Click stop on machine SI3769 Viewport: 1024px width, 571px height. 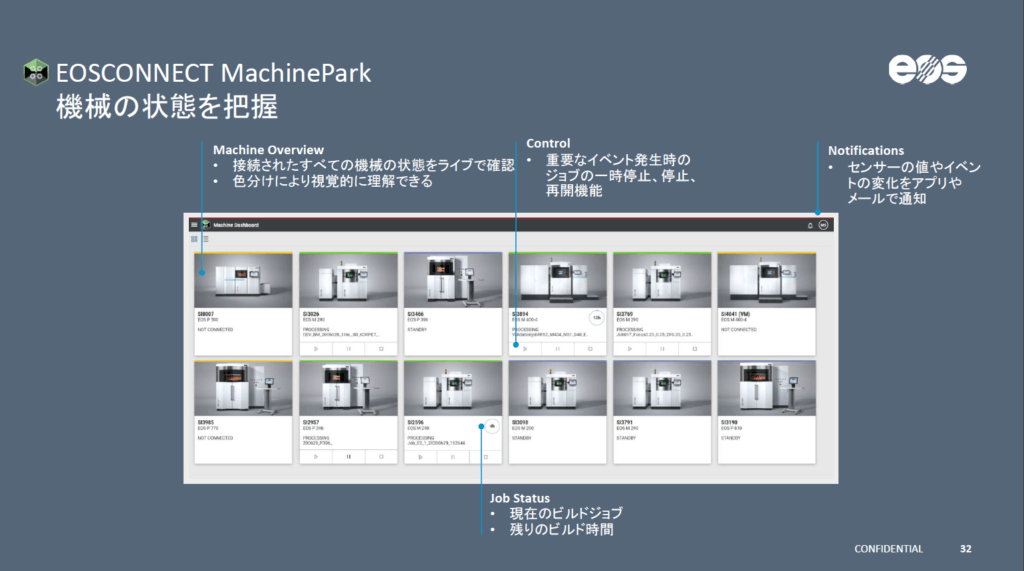coord(695,349)
